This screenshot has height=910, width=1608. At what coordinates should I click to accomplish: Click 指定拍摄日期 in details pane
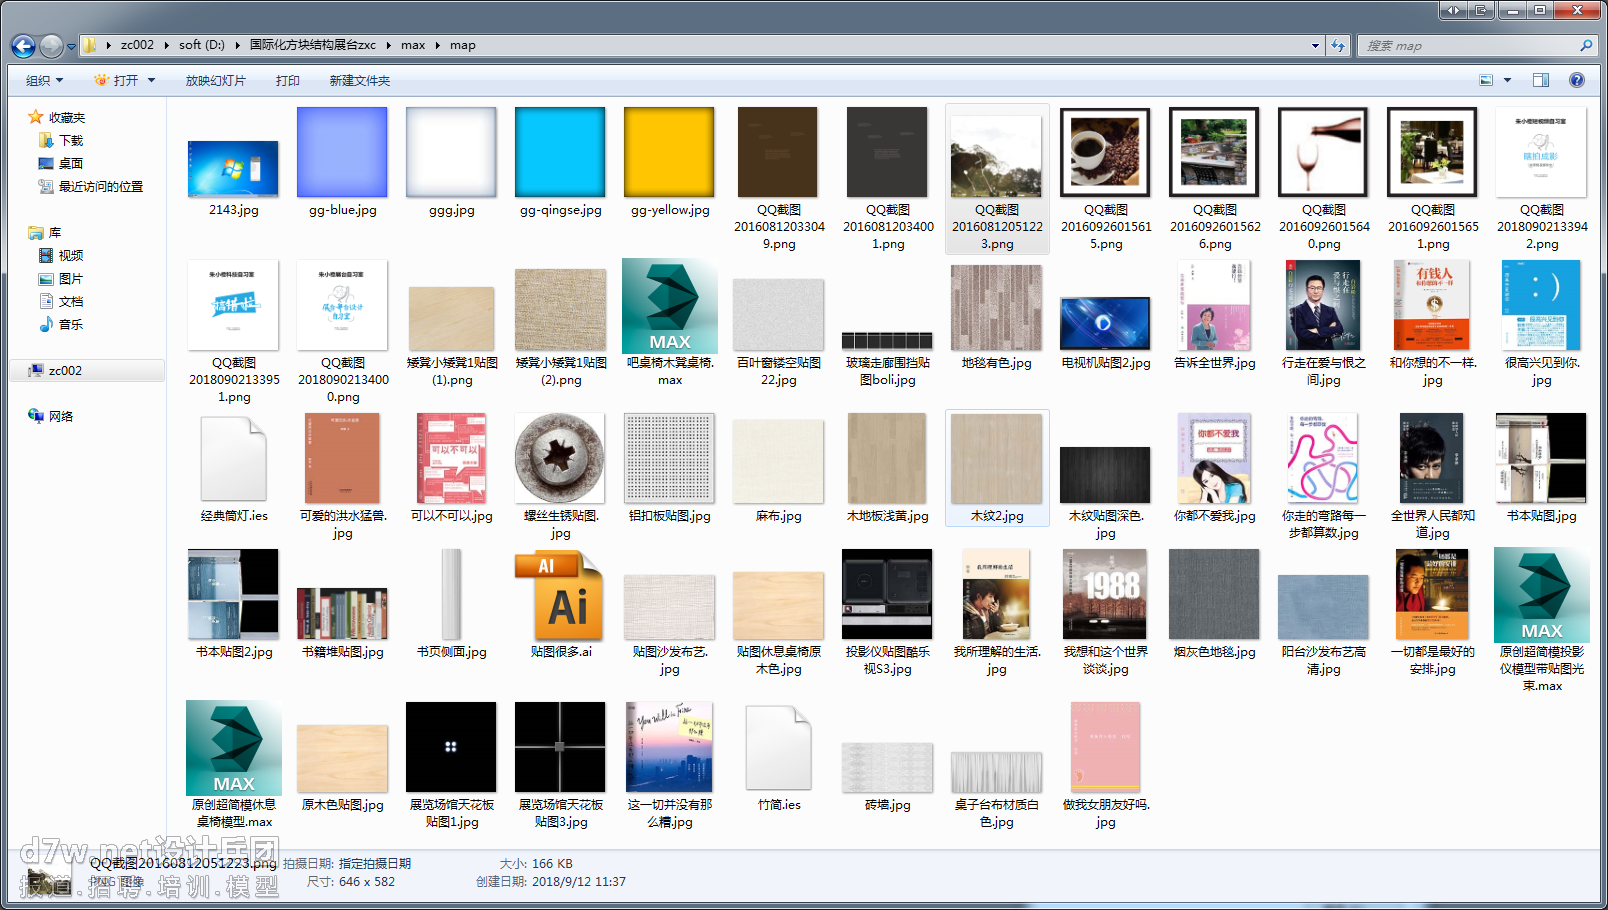tap(375, 863)
